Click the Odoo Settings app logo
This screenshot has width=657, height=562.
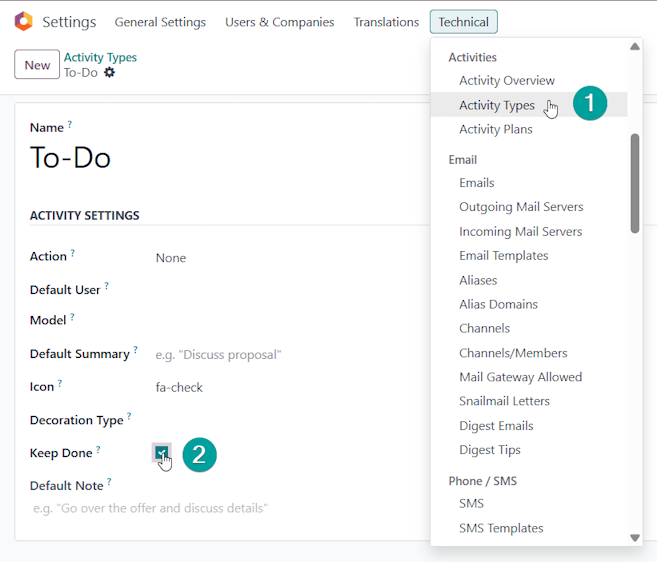coord(23,21)
